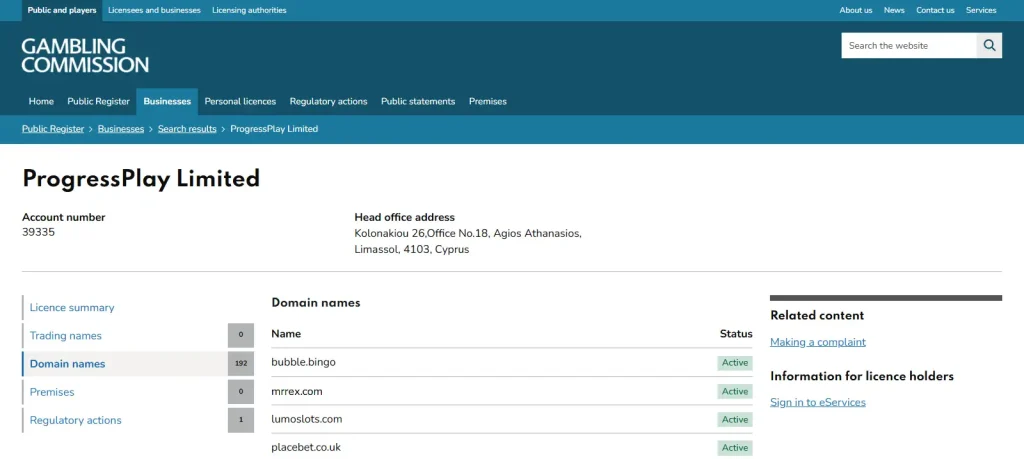This screenshot has height=459, width=1024.
Task: Open Licensees and businesses section
Action: point(154,10)
